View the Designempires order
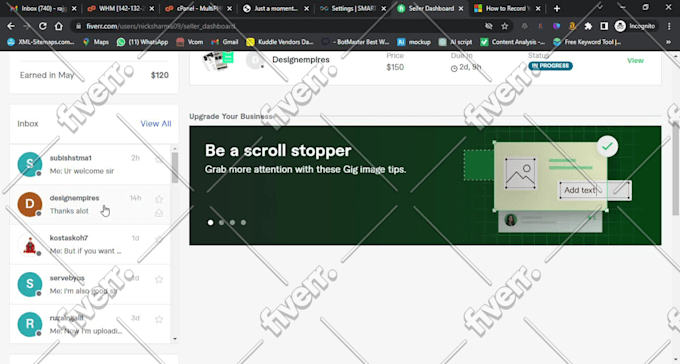This screenshot has height=364, width=680. click(x=635, y=61)
